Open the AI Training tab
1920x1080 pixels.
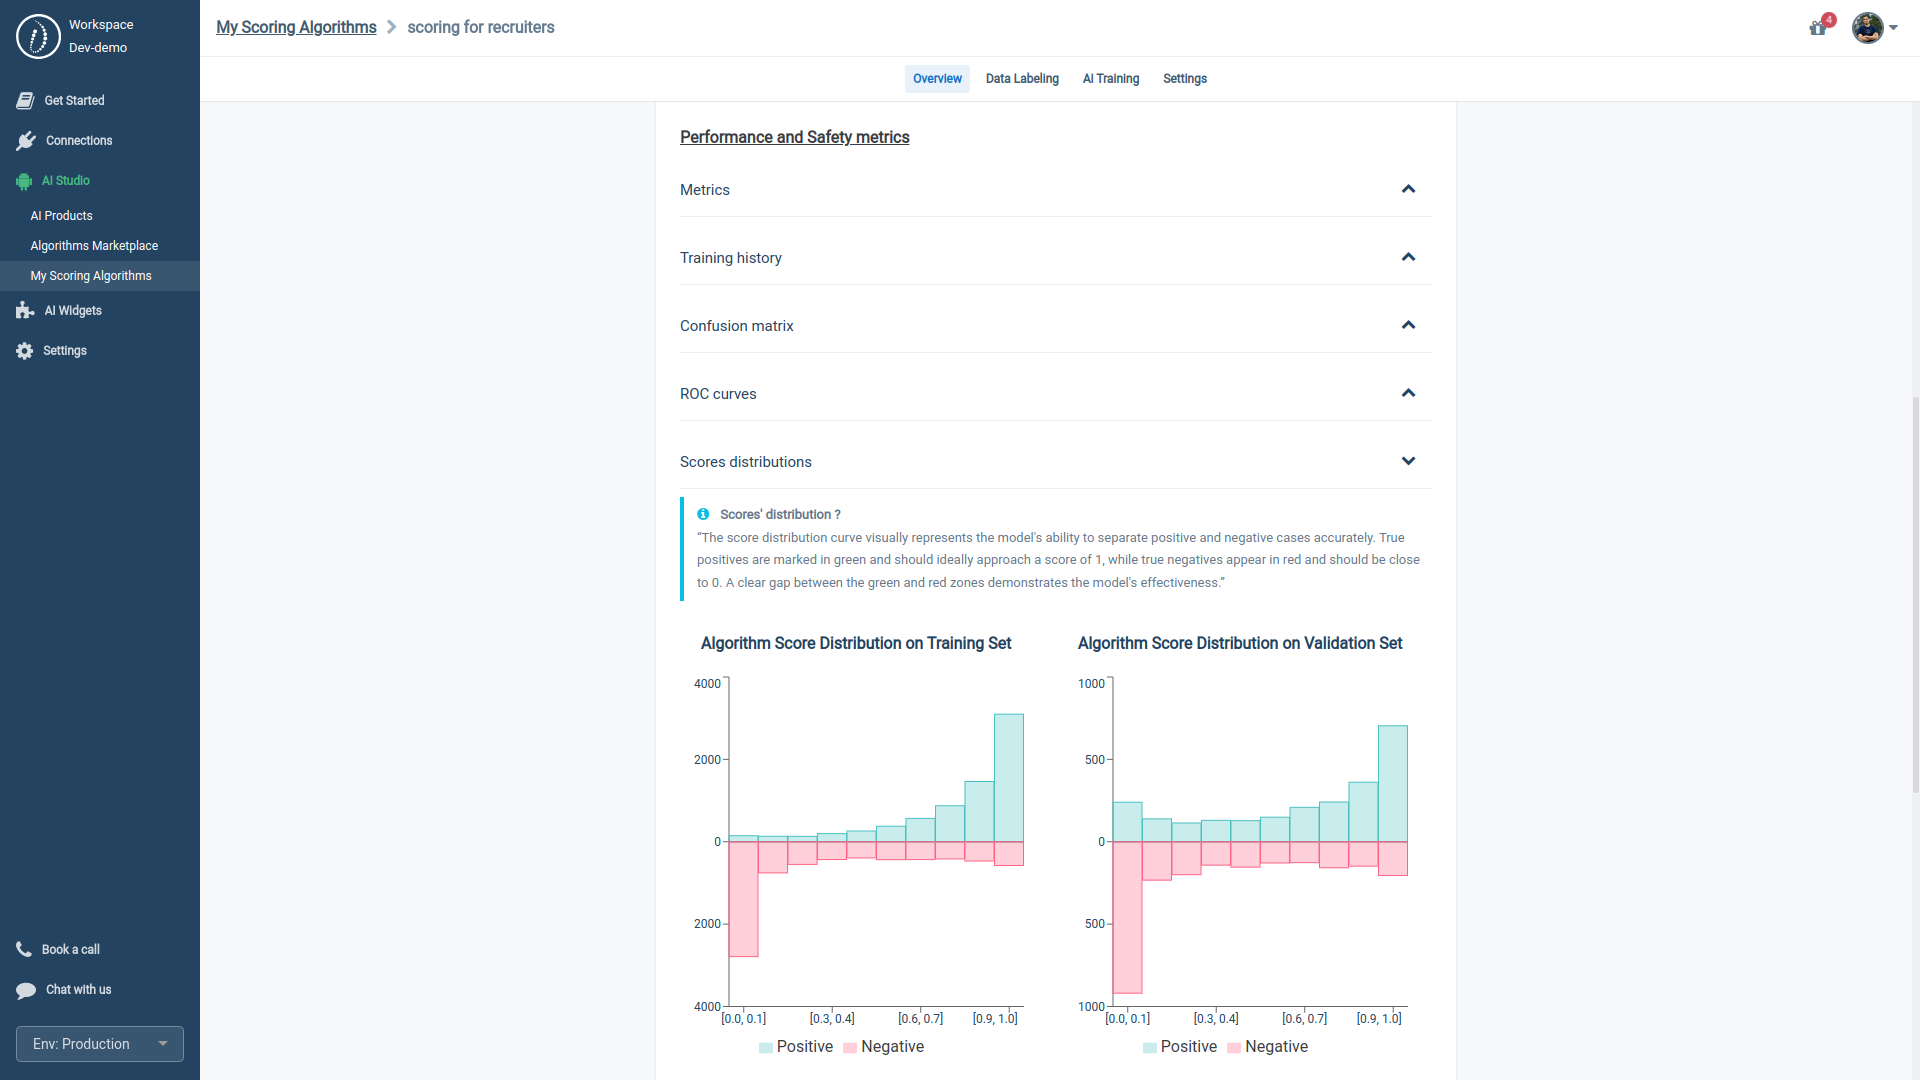1110,79
